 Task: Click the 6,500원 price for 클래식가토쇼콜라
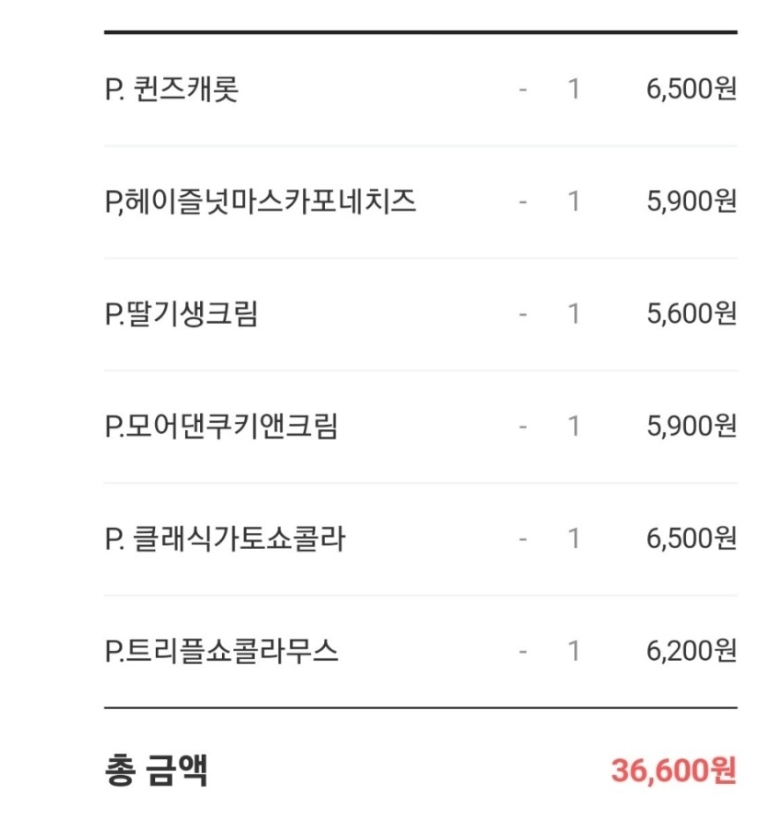click(x=691, y=540)
